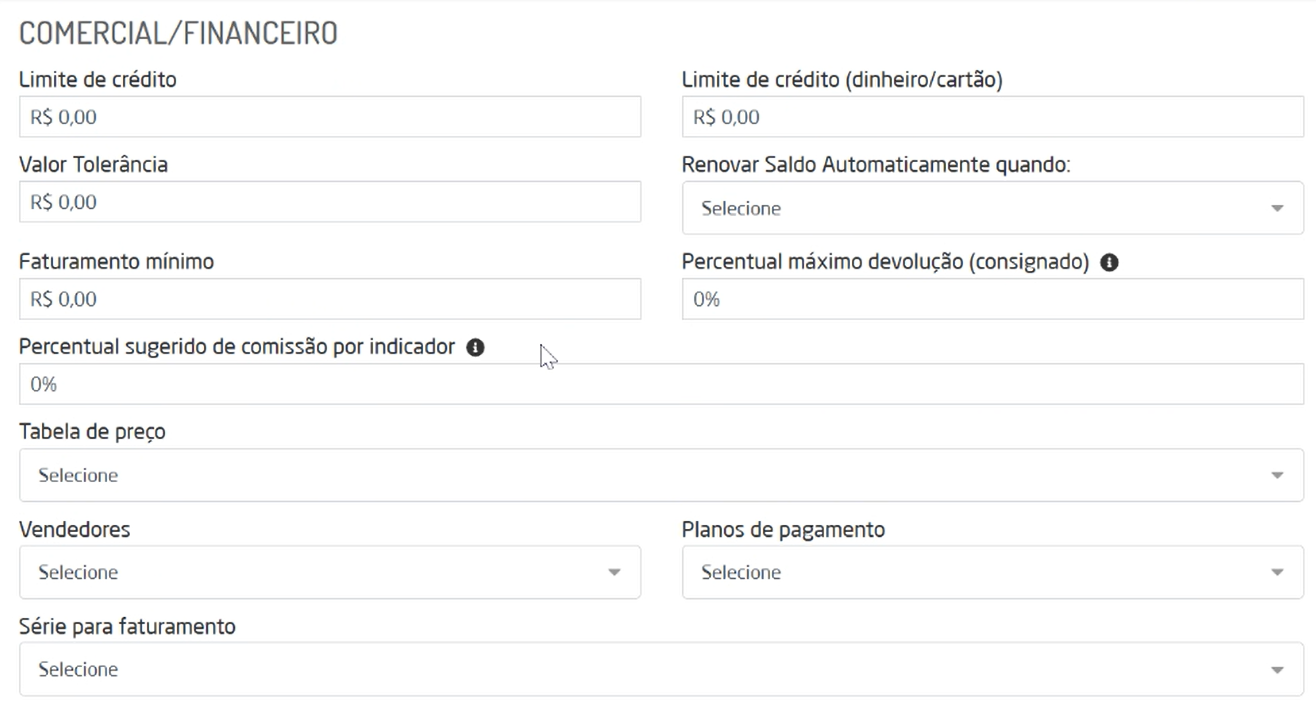Click the comissão por indicador percentage field
This screenshot has width=1316, height=714.
(660, 384)
